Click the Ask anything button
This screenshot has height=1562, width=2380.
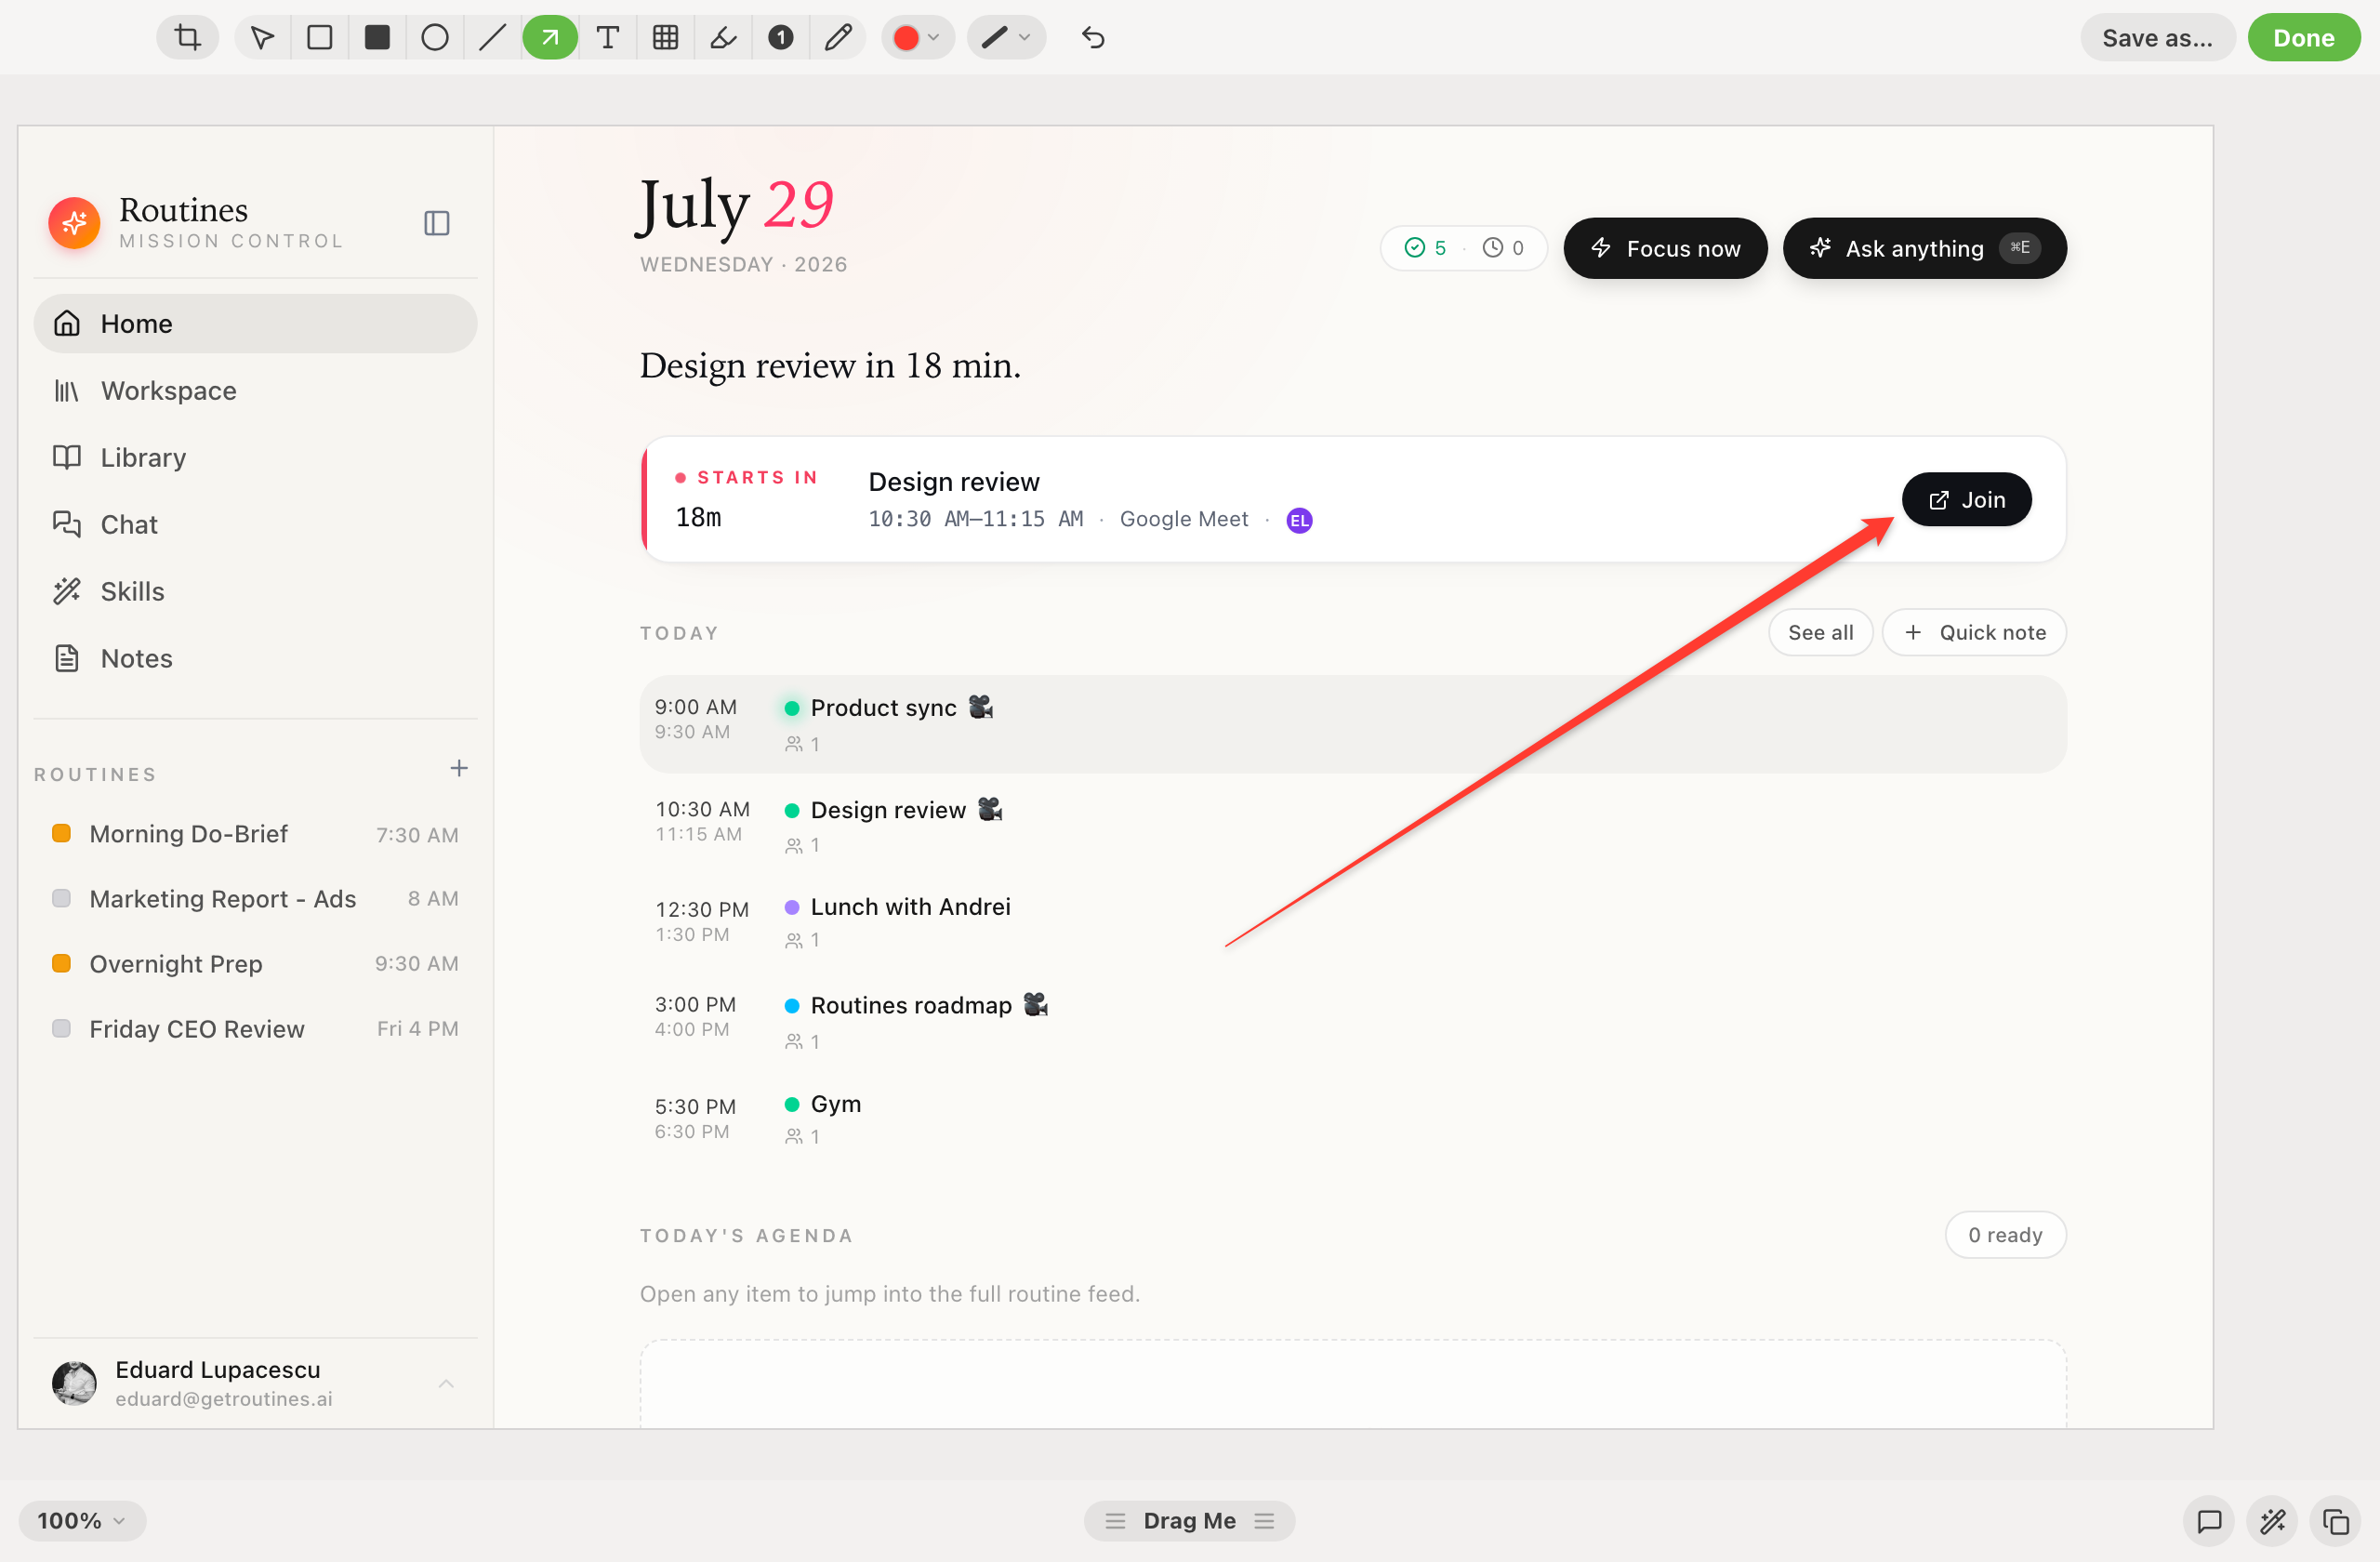pos(1924,248)
